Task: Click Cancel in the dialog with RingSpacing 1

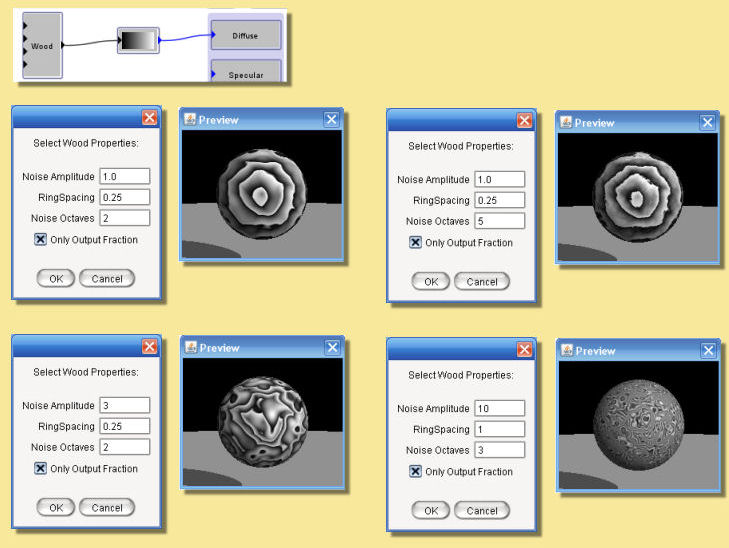Action: click(x=481, y=510)
